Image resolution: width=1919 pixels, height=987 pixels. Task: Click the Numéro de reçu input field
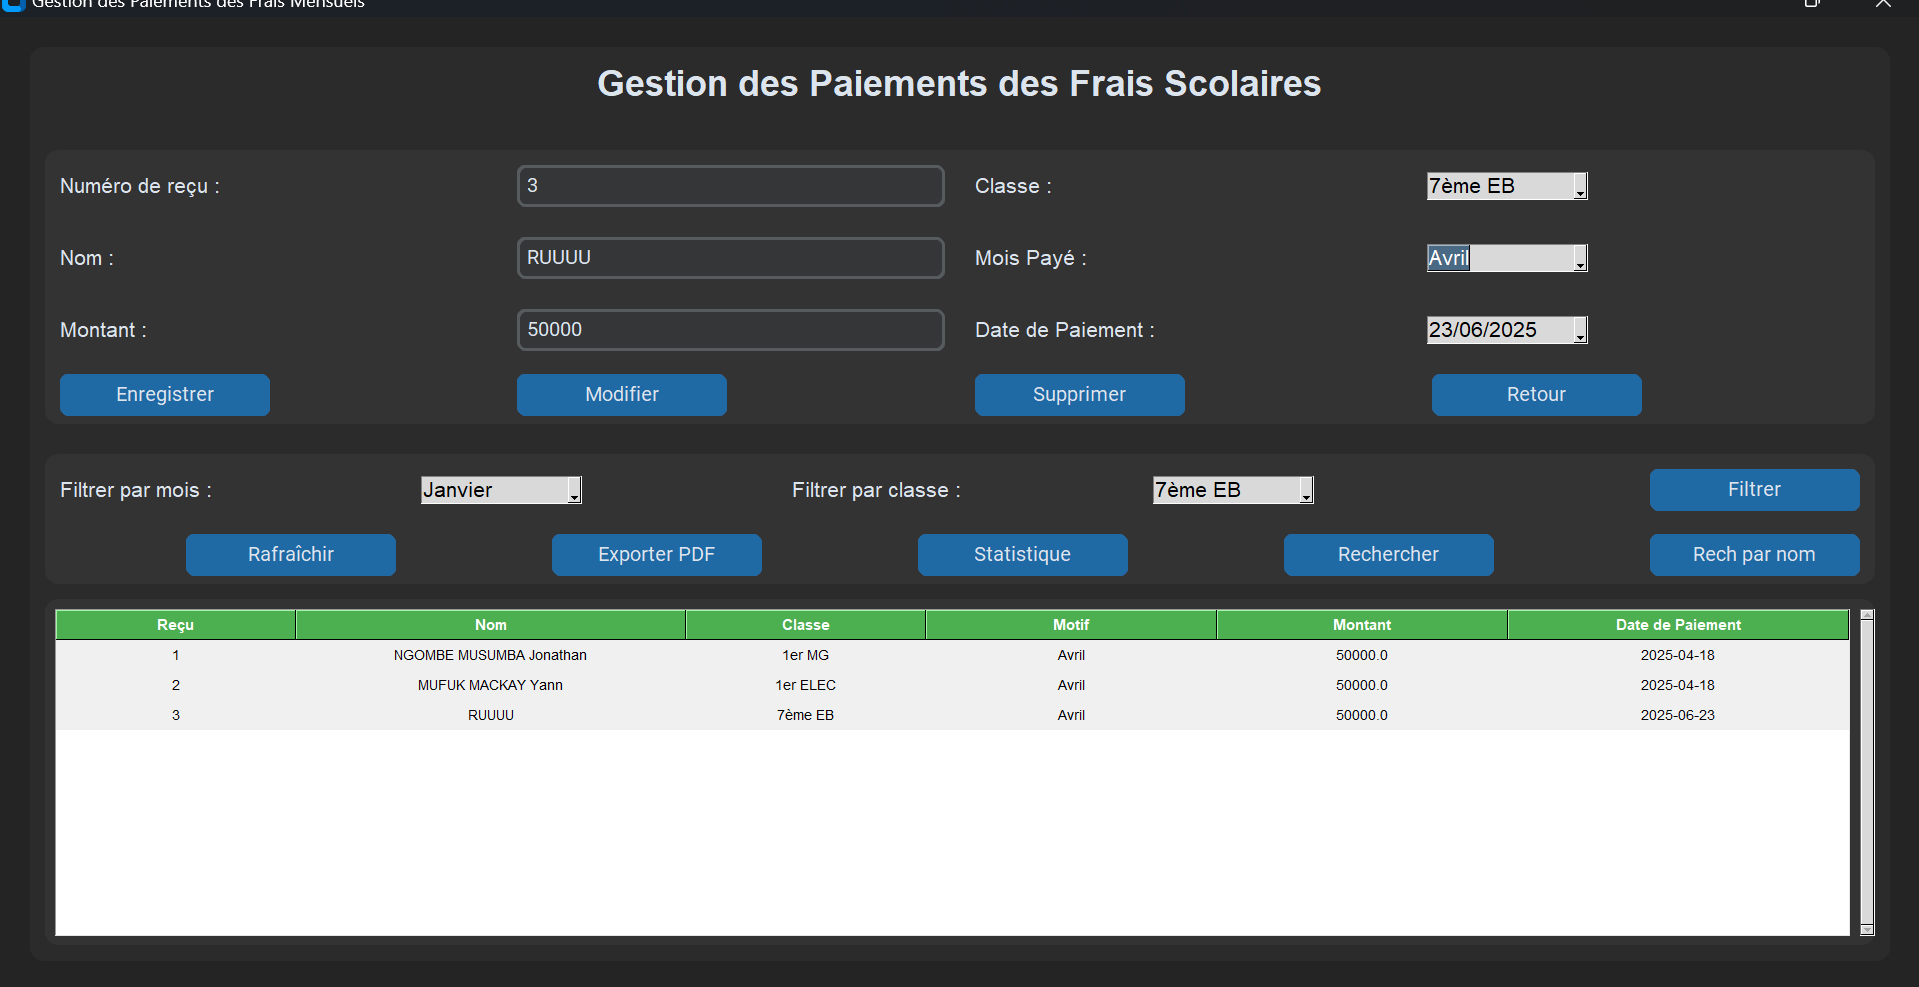[730, 186]
